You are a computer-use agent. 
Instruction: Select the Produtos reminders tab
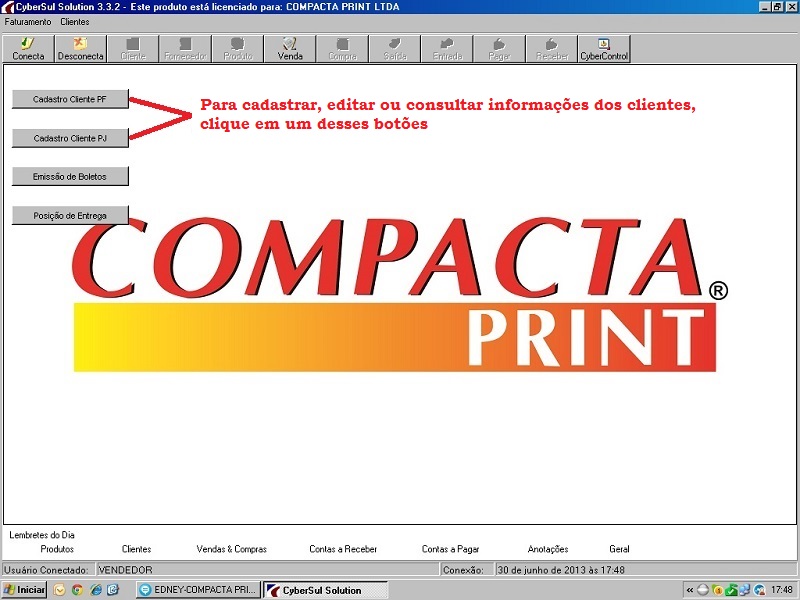(57, 549)
